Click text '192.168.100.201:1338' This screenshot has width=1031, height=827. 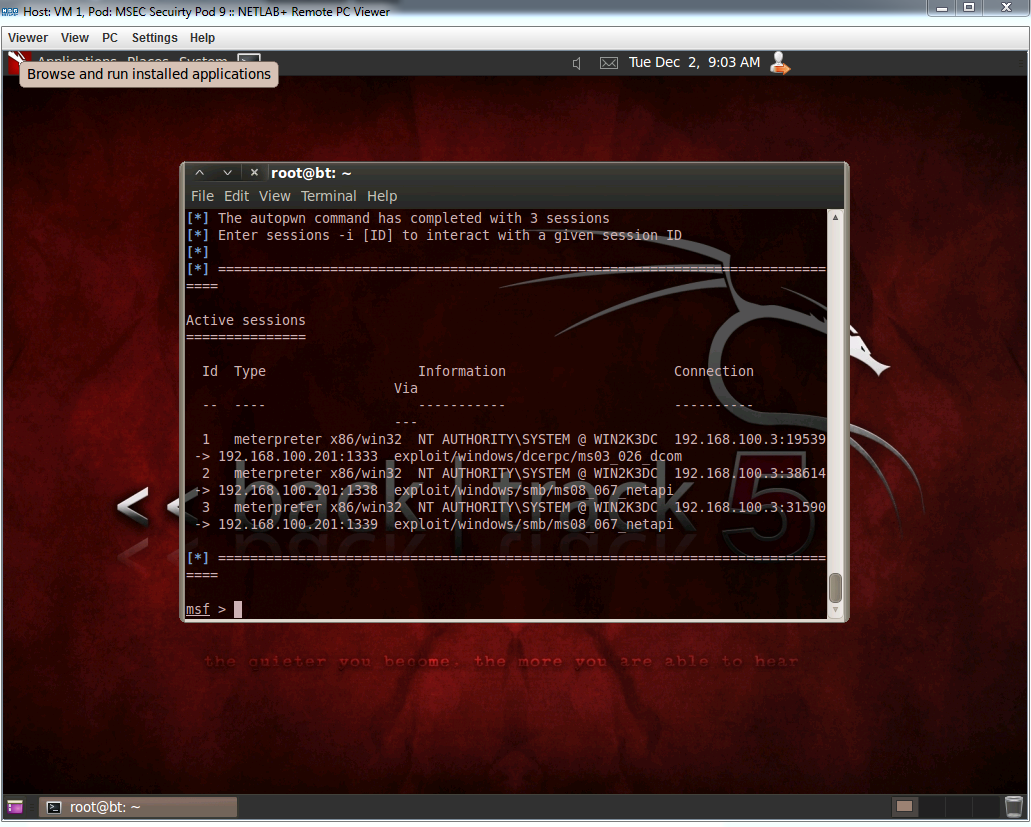298,490
